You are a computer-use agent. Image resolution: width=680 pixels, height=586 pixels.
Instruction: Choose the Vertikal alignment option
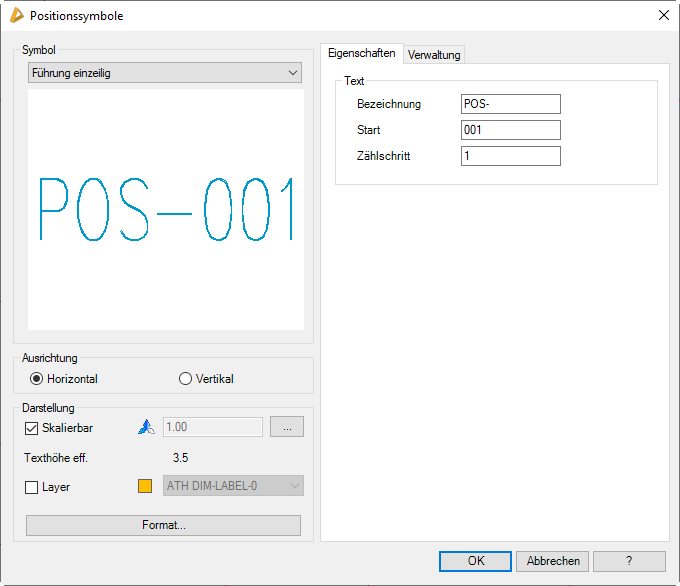pos(185,379)
